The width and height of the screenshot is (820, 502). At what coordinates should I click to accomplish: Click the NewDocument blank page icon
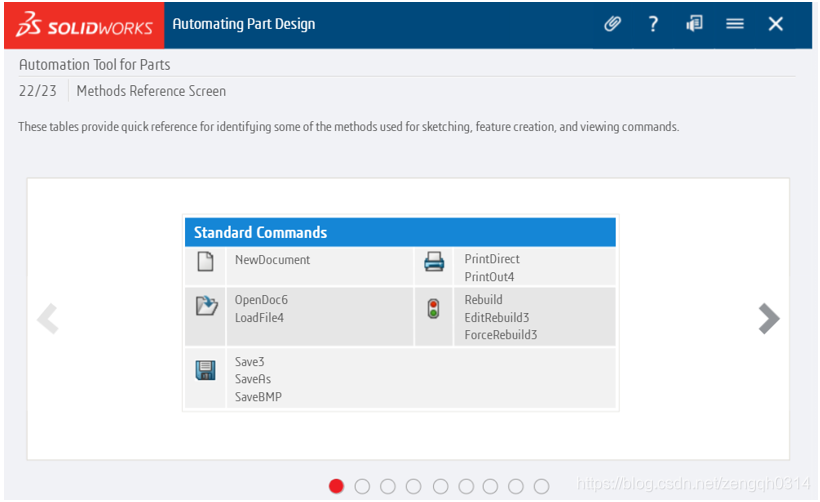pos(205,262)
